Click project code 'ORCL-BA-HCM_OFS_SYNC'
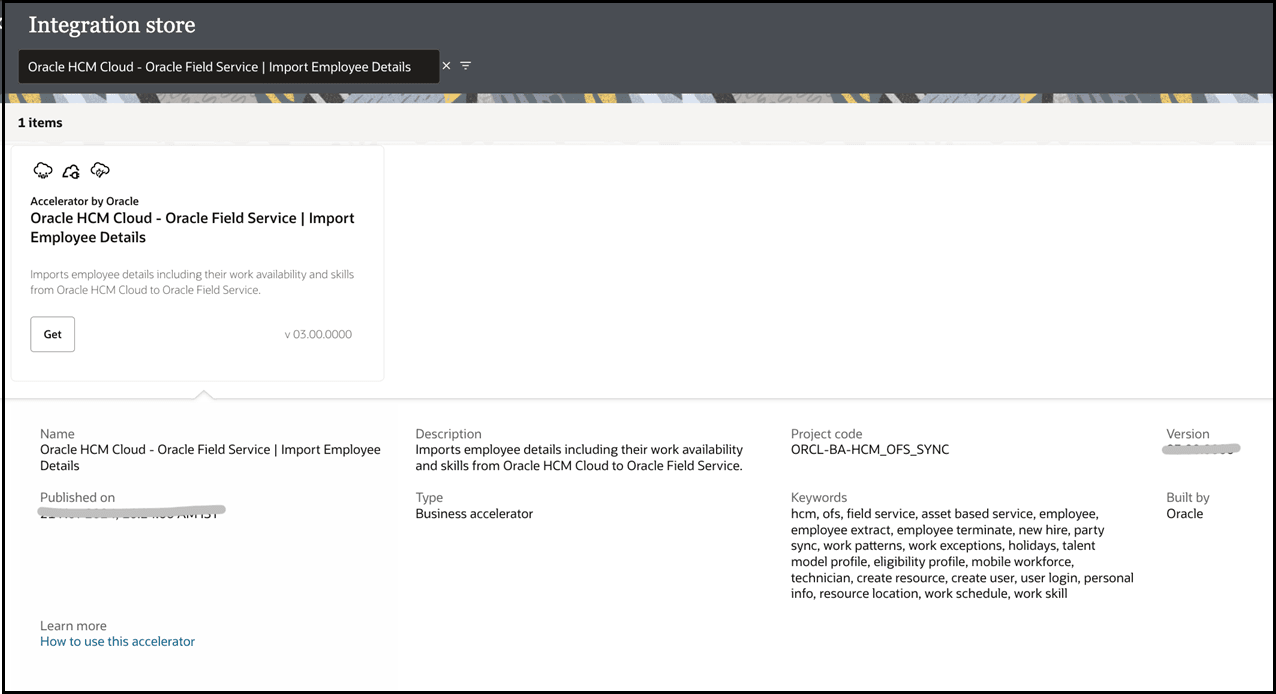Image resolution: width=1276 pixels, height=694 pixels. (x=870, y=449)
